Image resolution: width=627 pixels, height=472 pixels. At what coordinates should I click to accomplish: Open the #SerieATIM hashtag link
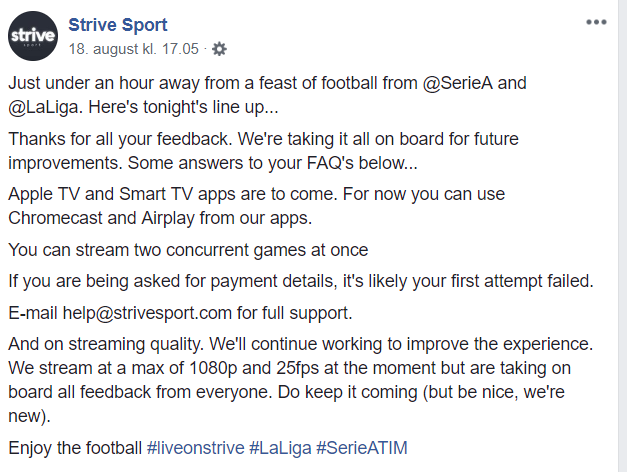point(362,447)
